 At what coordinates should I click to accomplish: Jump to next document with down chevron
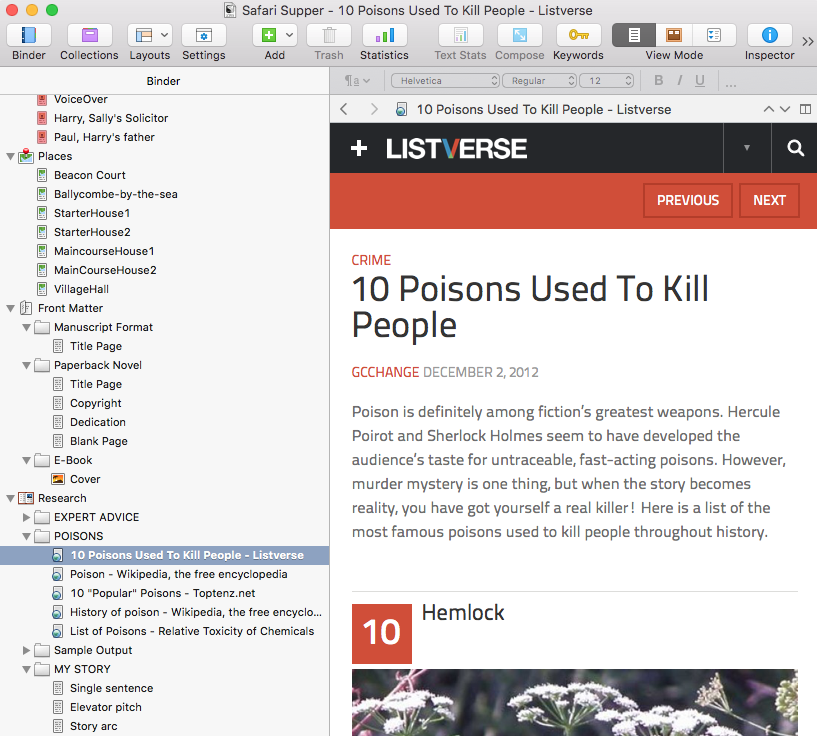(x=785, y=109)
